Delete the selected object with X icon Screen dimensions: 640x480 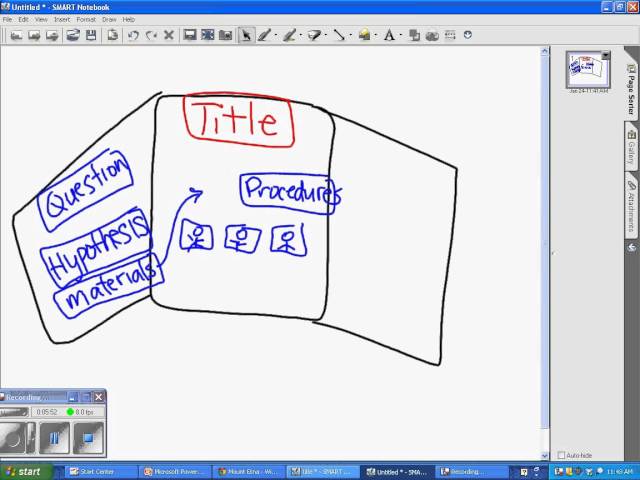point(169,36)
